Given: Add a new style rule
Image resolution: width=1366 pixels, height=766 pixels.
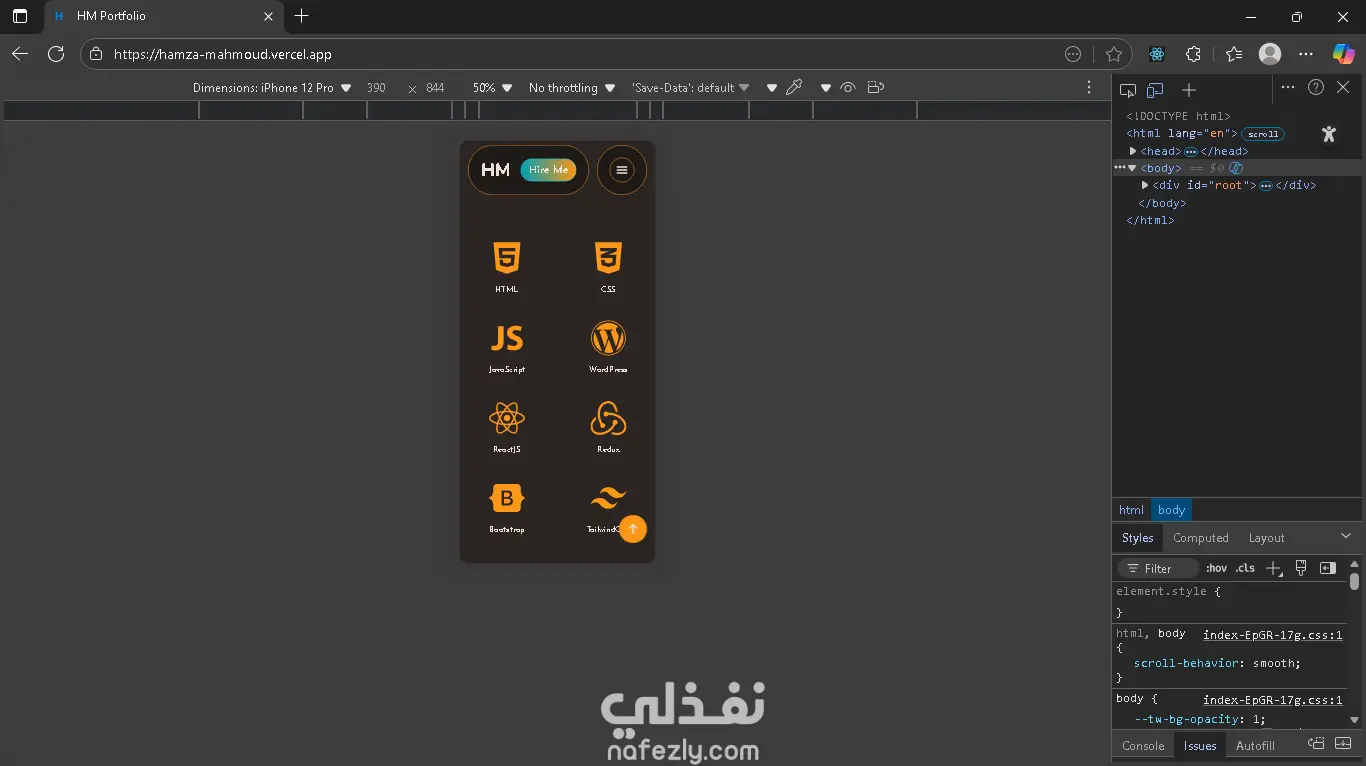Looking at the screenshot, I should click(x=1273, y=568).
